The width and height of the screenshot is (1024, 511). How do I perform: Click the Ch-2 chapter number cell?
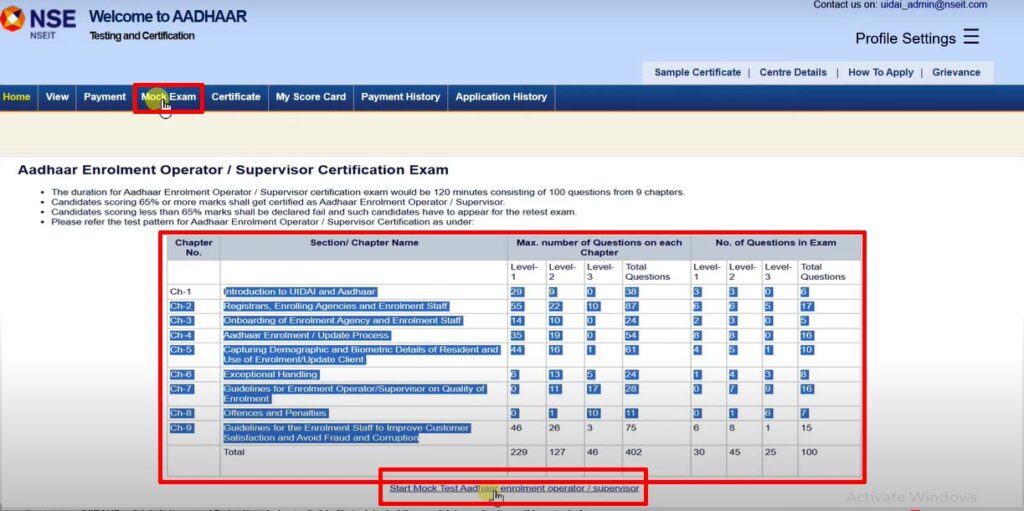[193, 306]
